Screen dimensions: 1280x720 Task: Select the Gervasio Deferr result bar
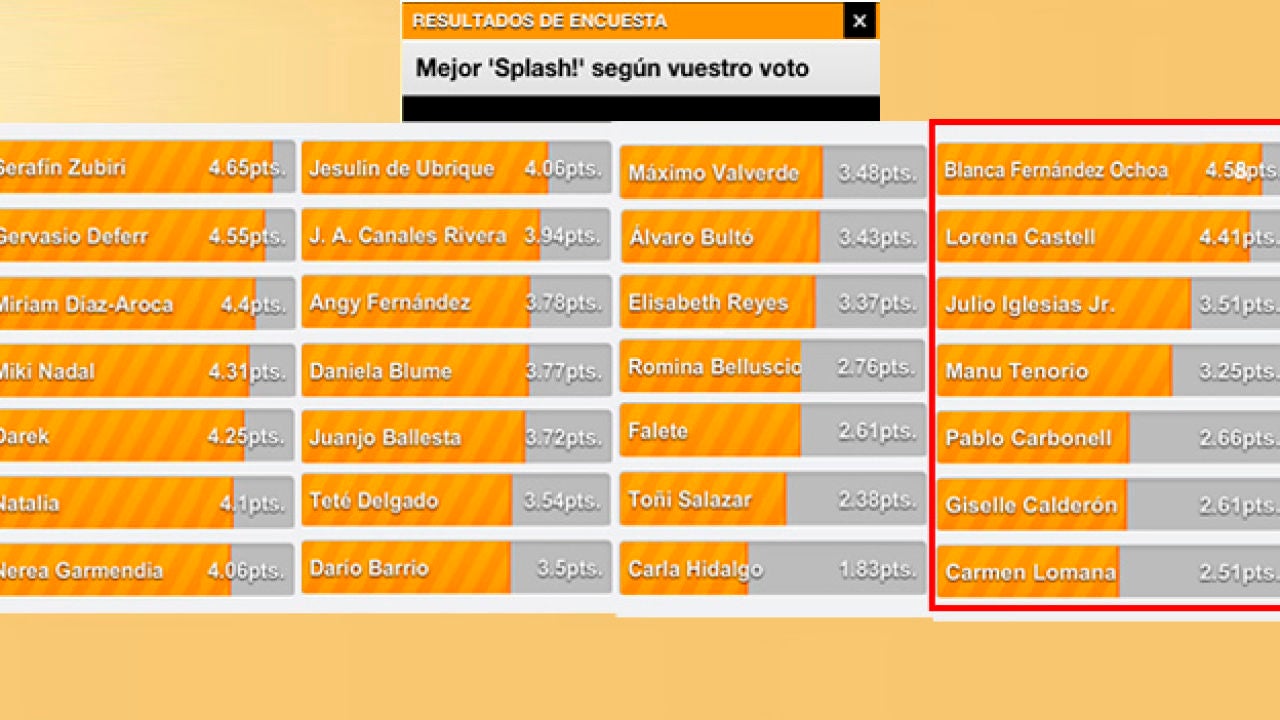(x=146, y=236)
